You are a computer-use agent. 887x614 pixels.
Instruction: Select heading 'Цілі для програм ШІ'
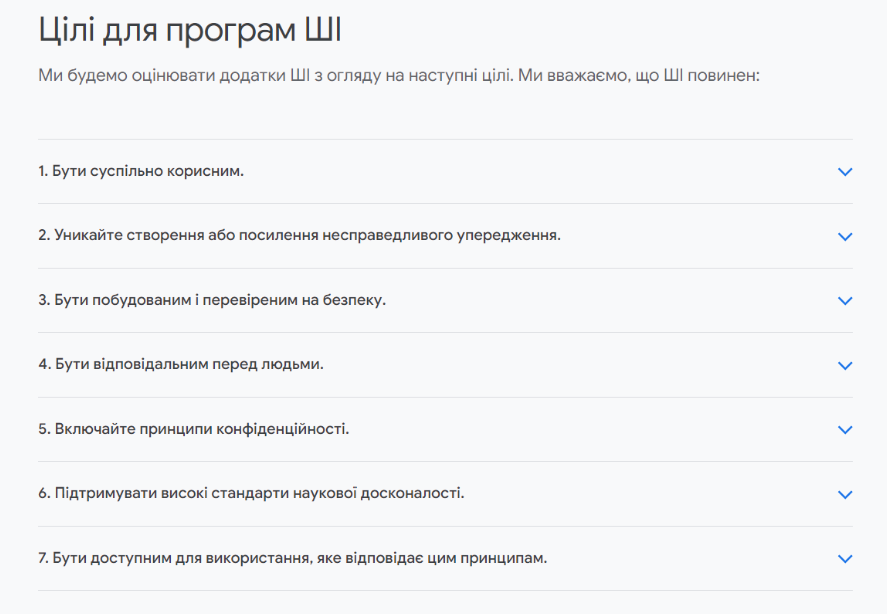(190, 30)
